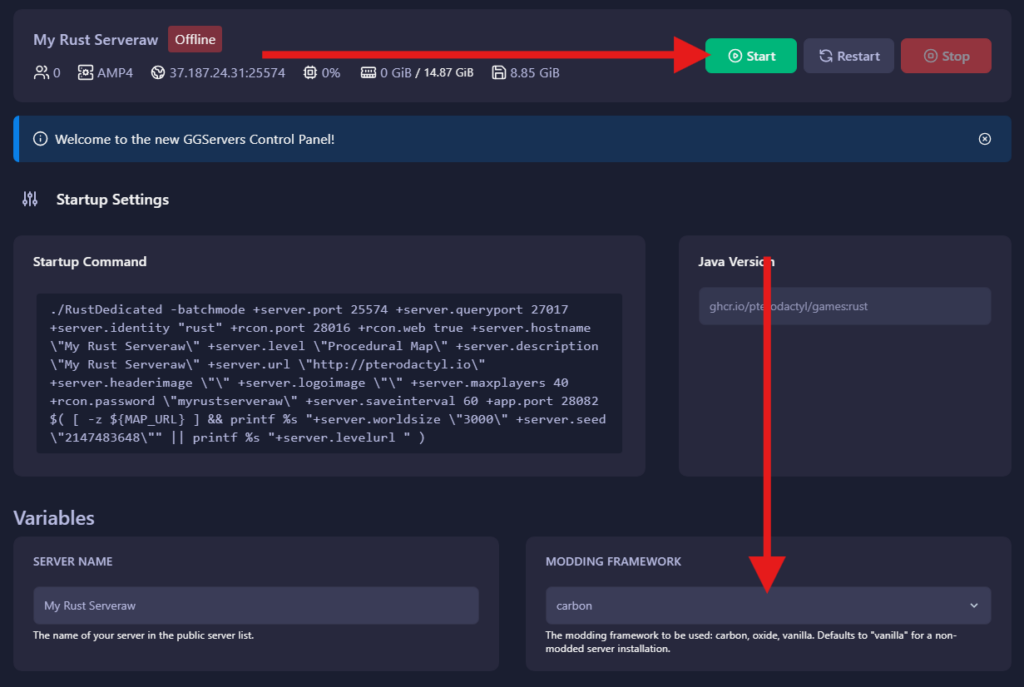Click the Java Version image field
This screenshot has height=687, width=1024.
coord(844,306)
